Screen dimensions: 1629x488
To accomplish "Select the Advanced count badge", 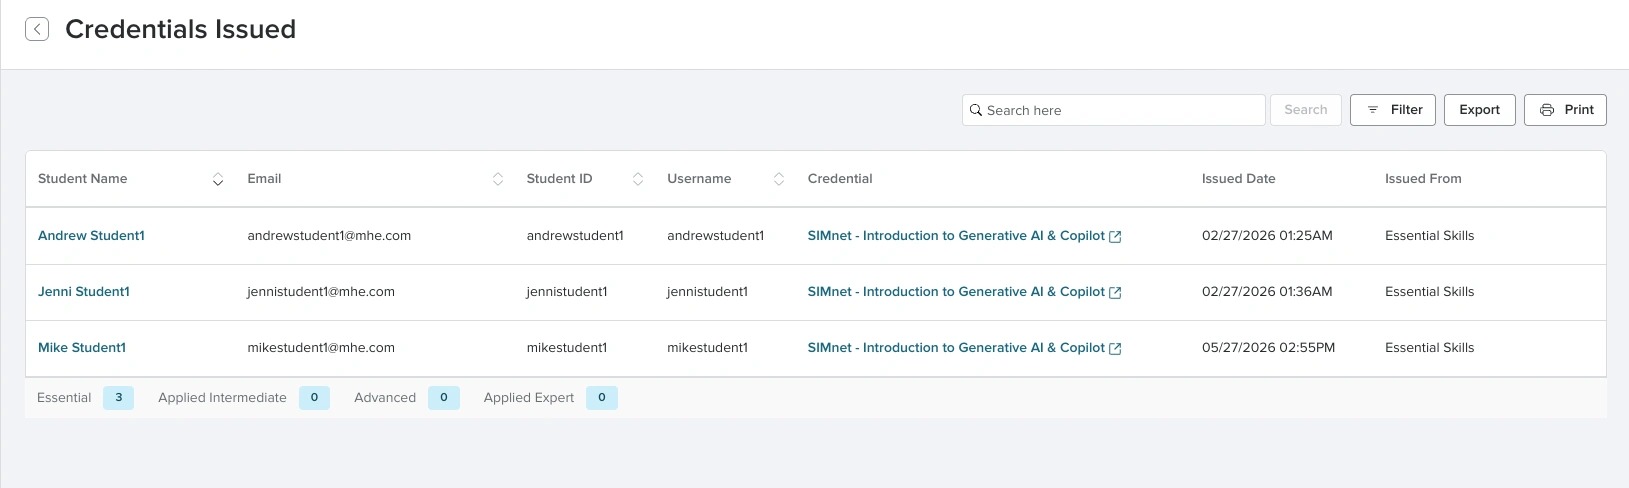I will [x=444, y=398].
